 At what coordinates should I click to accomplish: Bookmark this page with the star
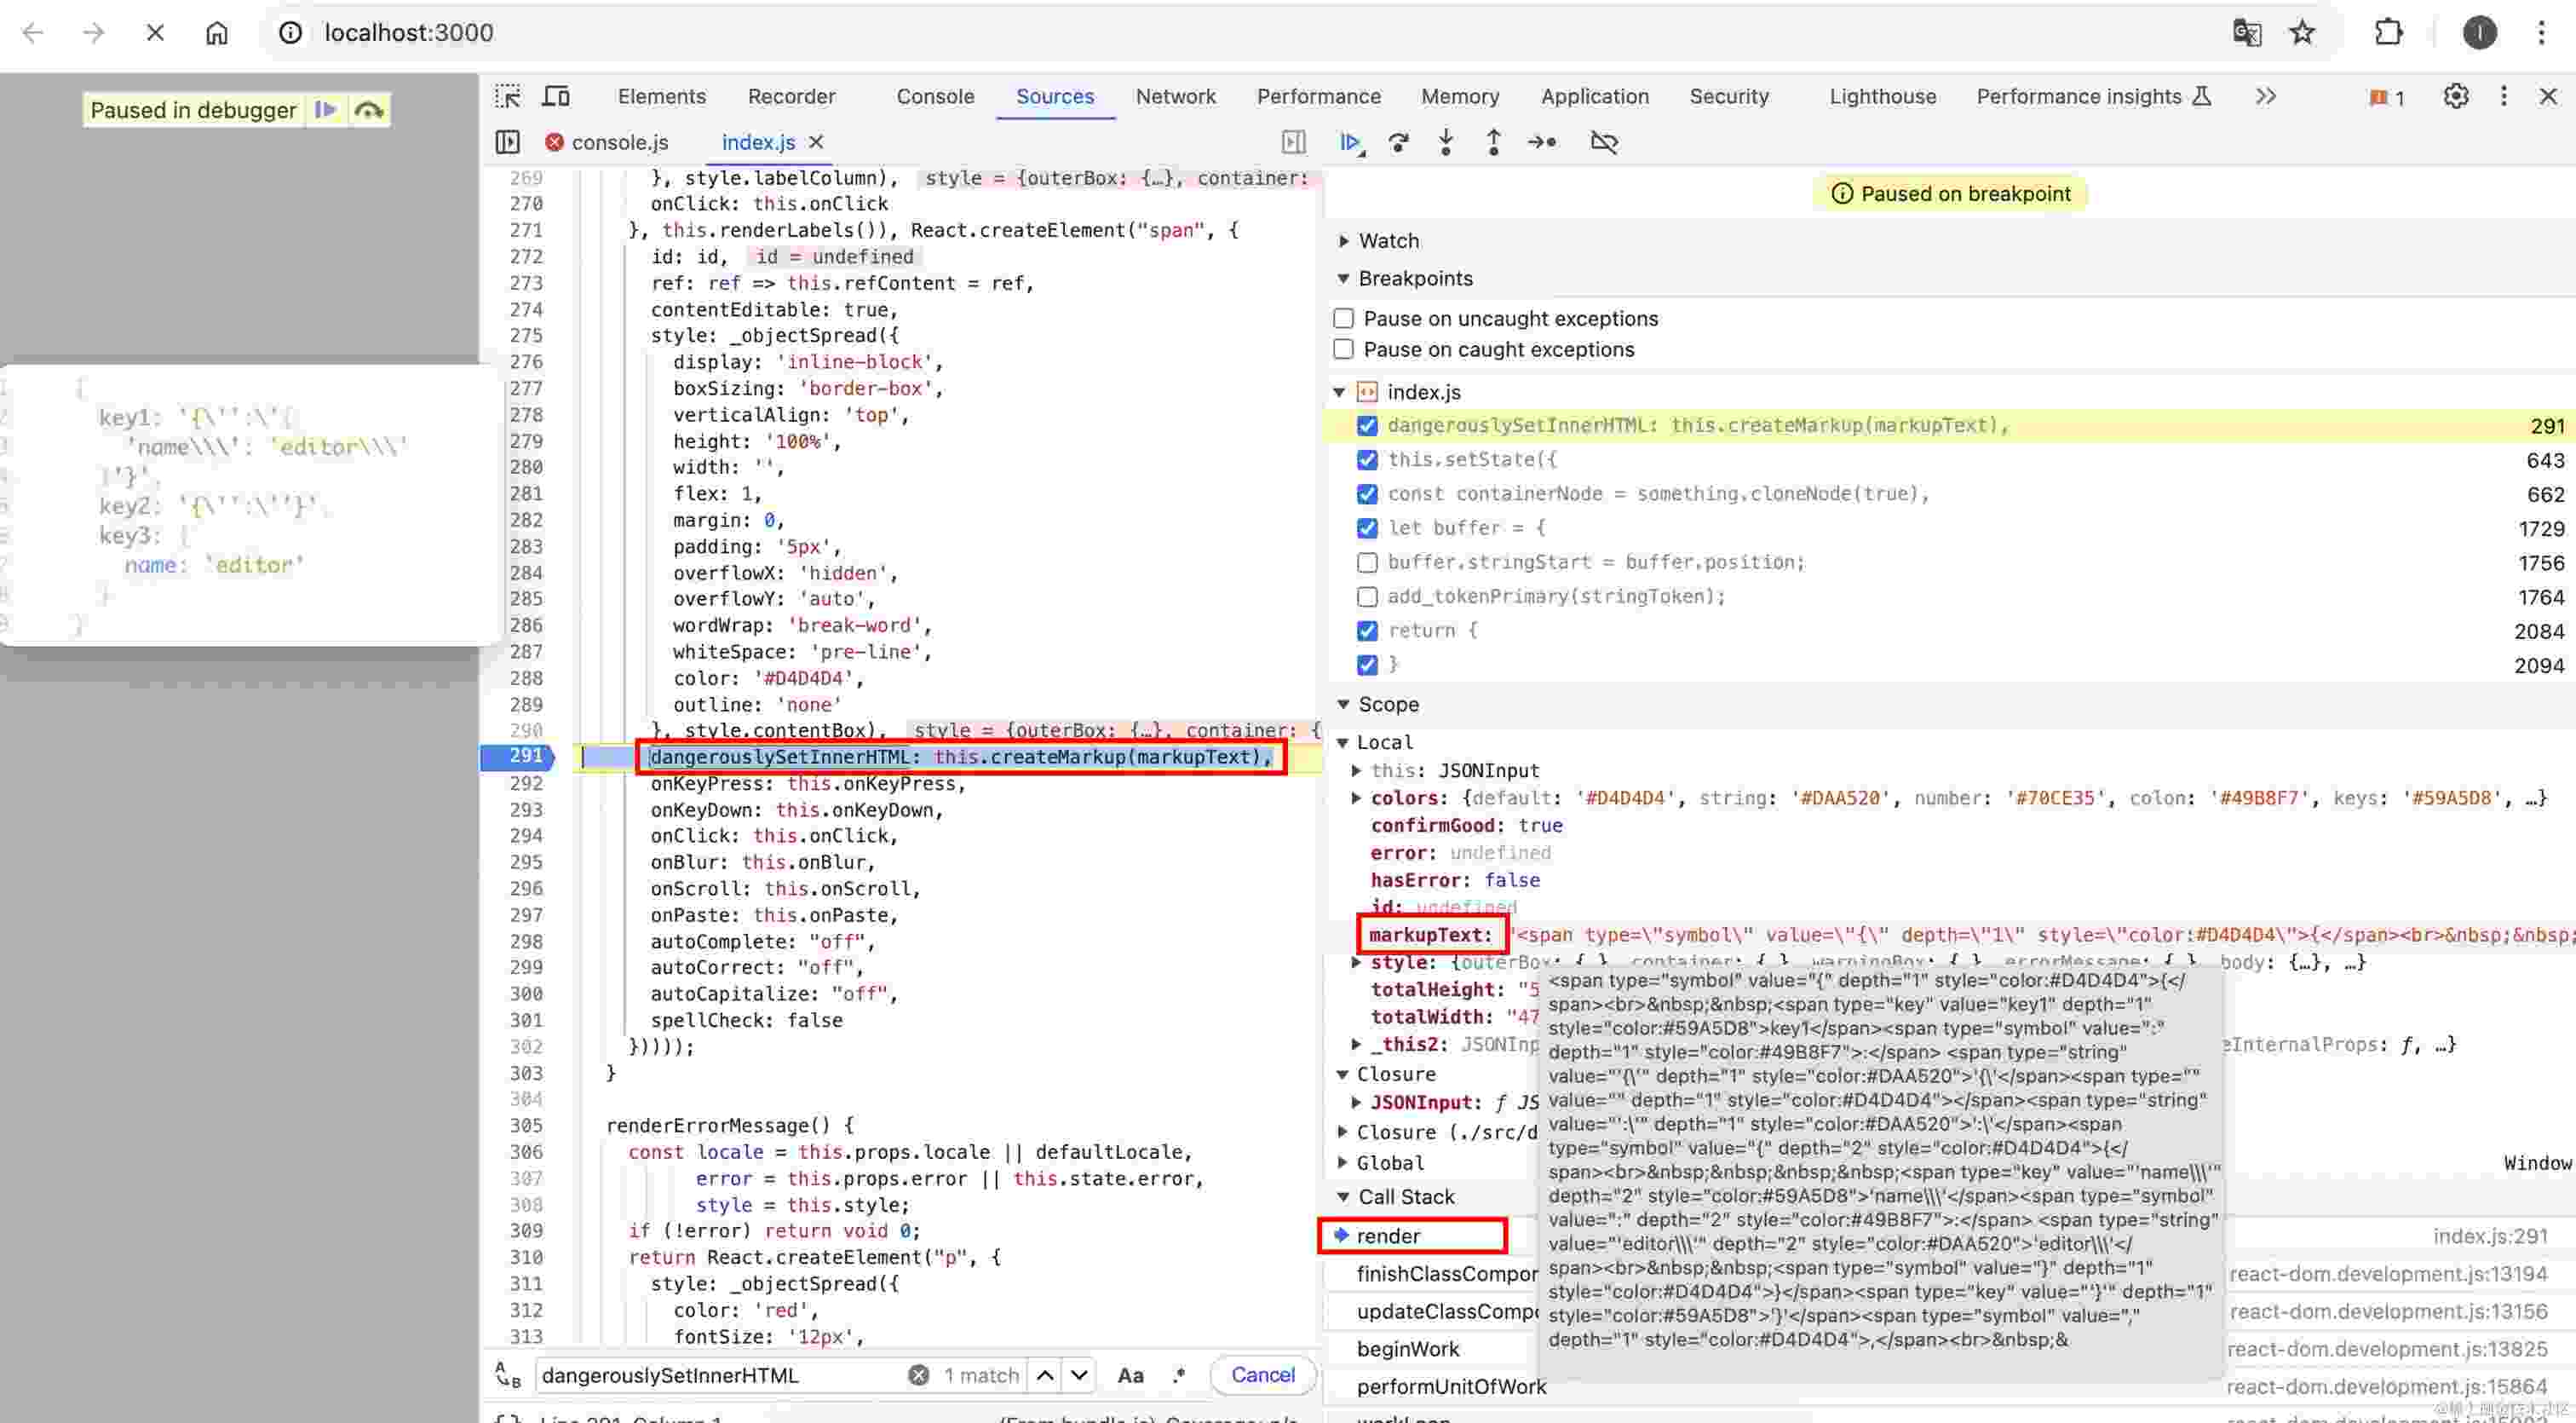2302,33
